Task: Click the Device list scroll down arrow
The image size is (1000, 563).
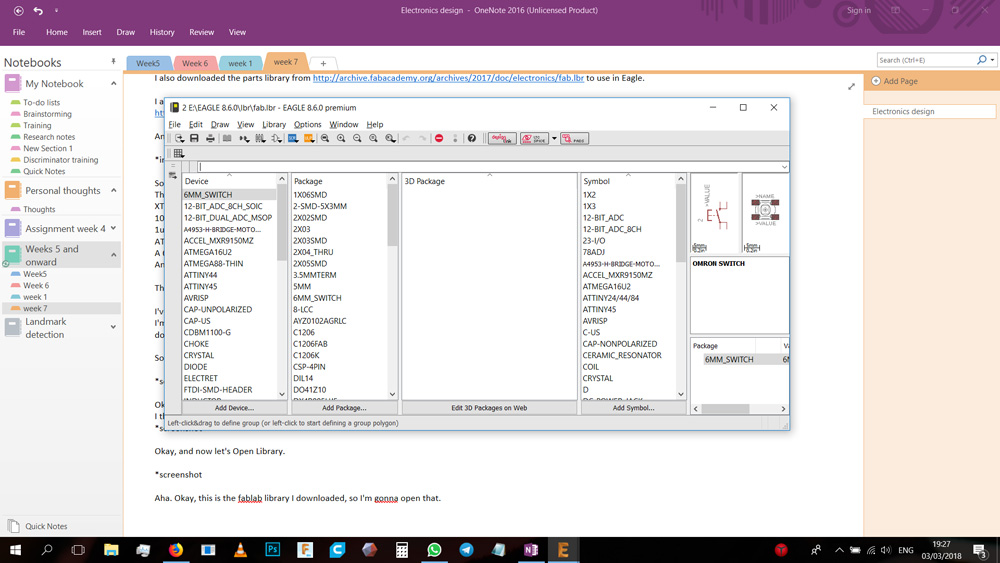Action: click(282, 394)
